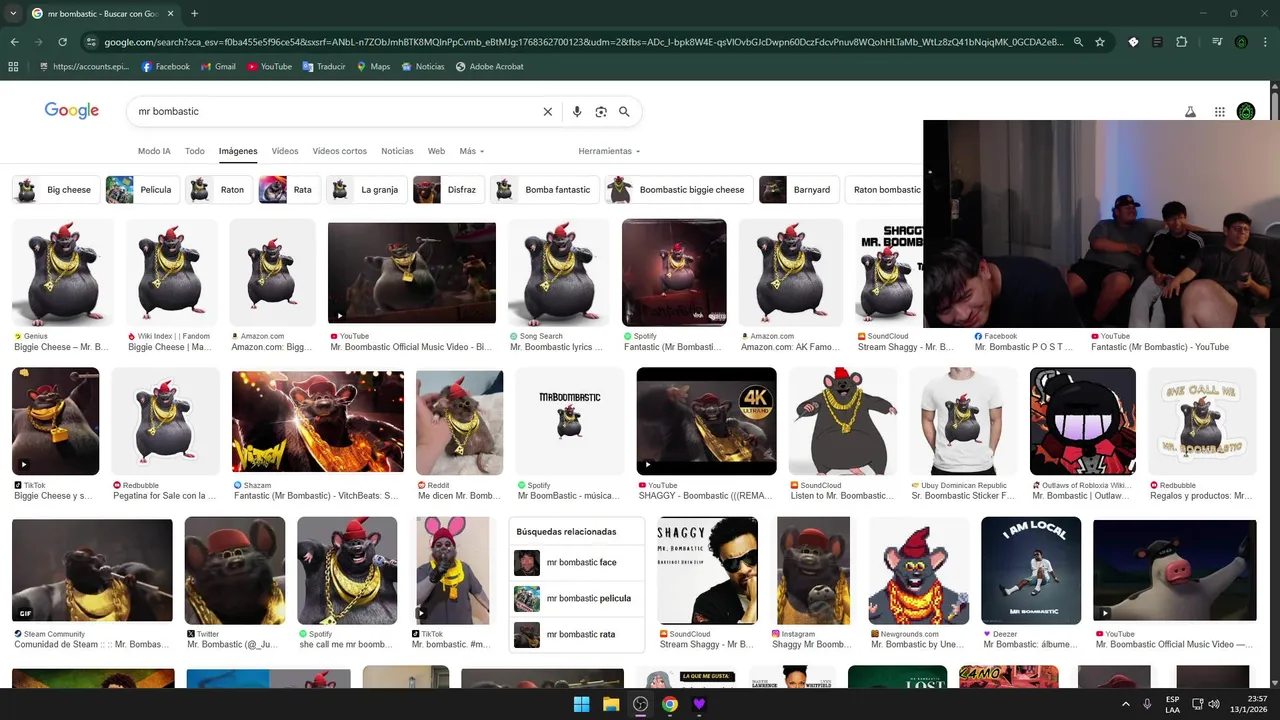This screenshot has width=1280, height=720.
Task: Reload the page
Action: [62, 42]
